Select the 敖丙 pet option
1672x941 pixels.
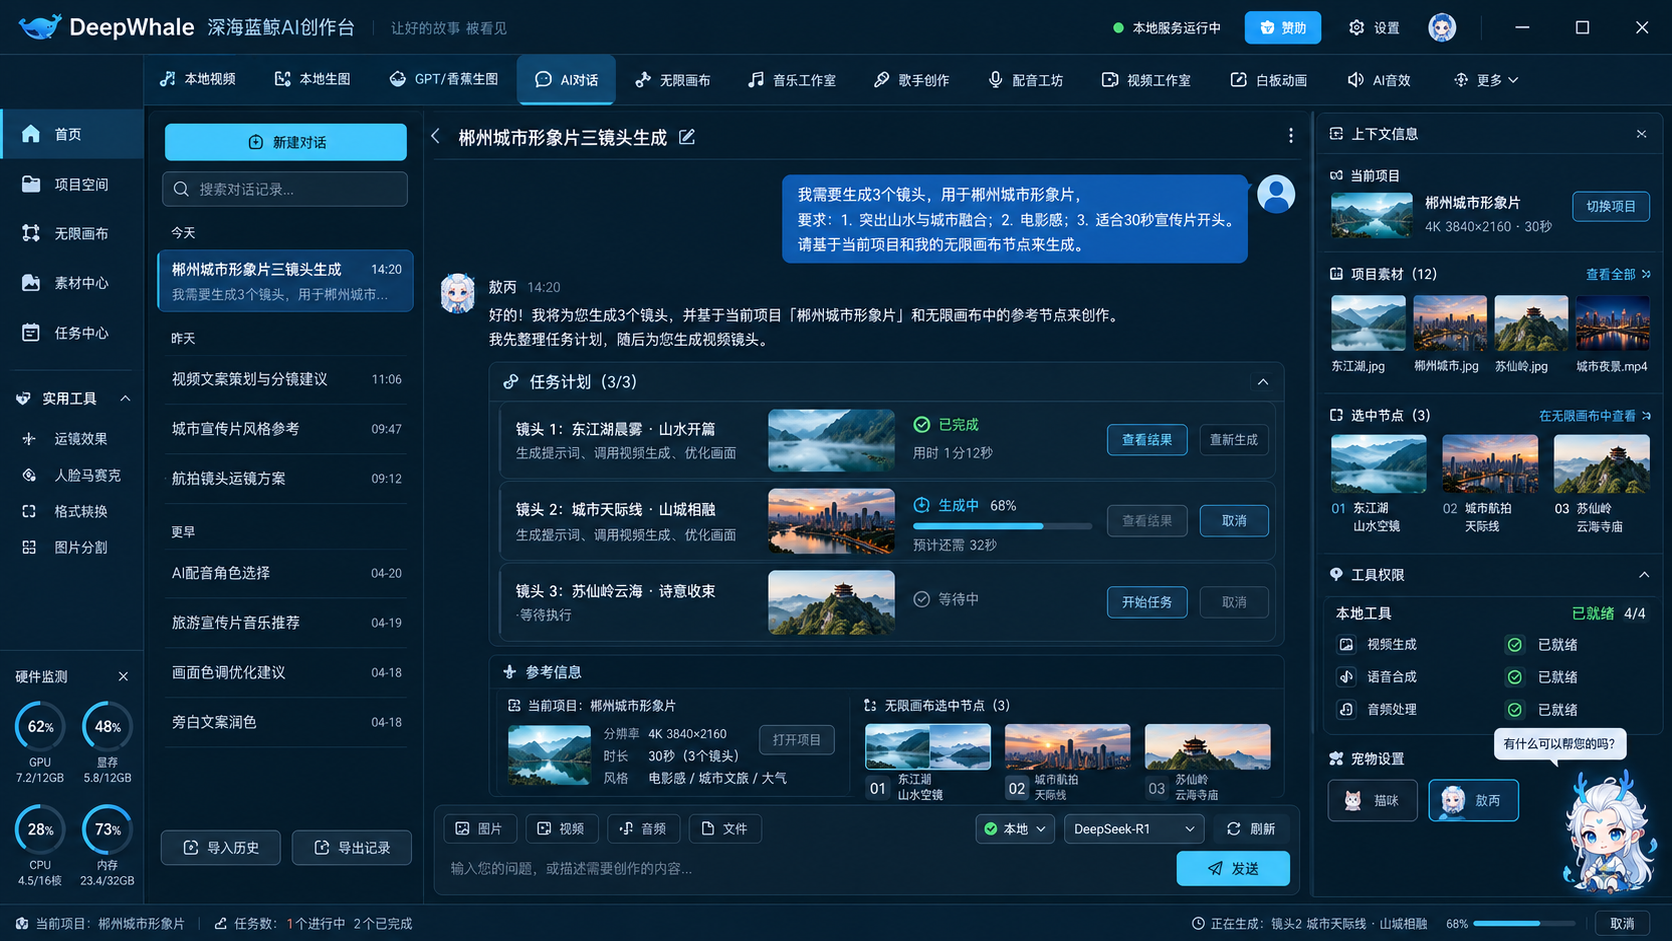point(1473,800)
